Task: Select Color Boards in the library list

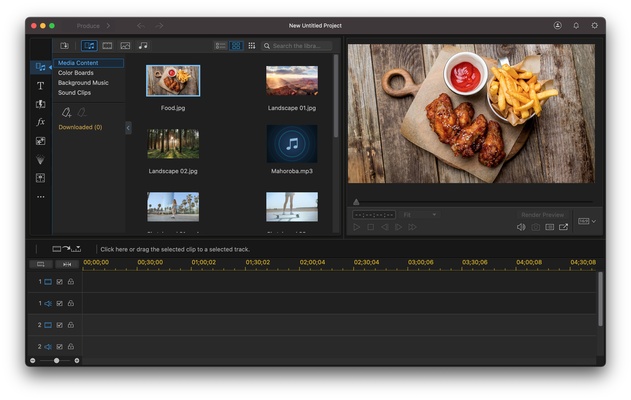Action: pos(76,73)
